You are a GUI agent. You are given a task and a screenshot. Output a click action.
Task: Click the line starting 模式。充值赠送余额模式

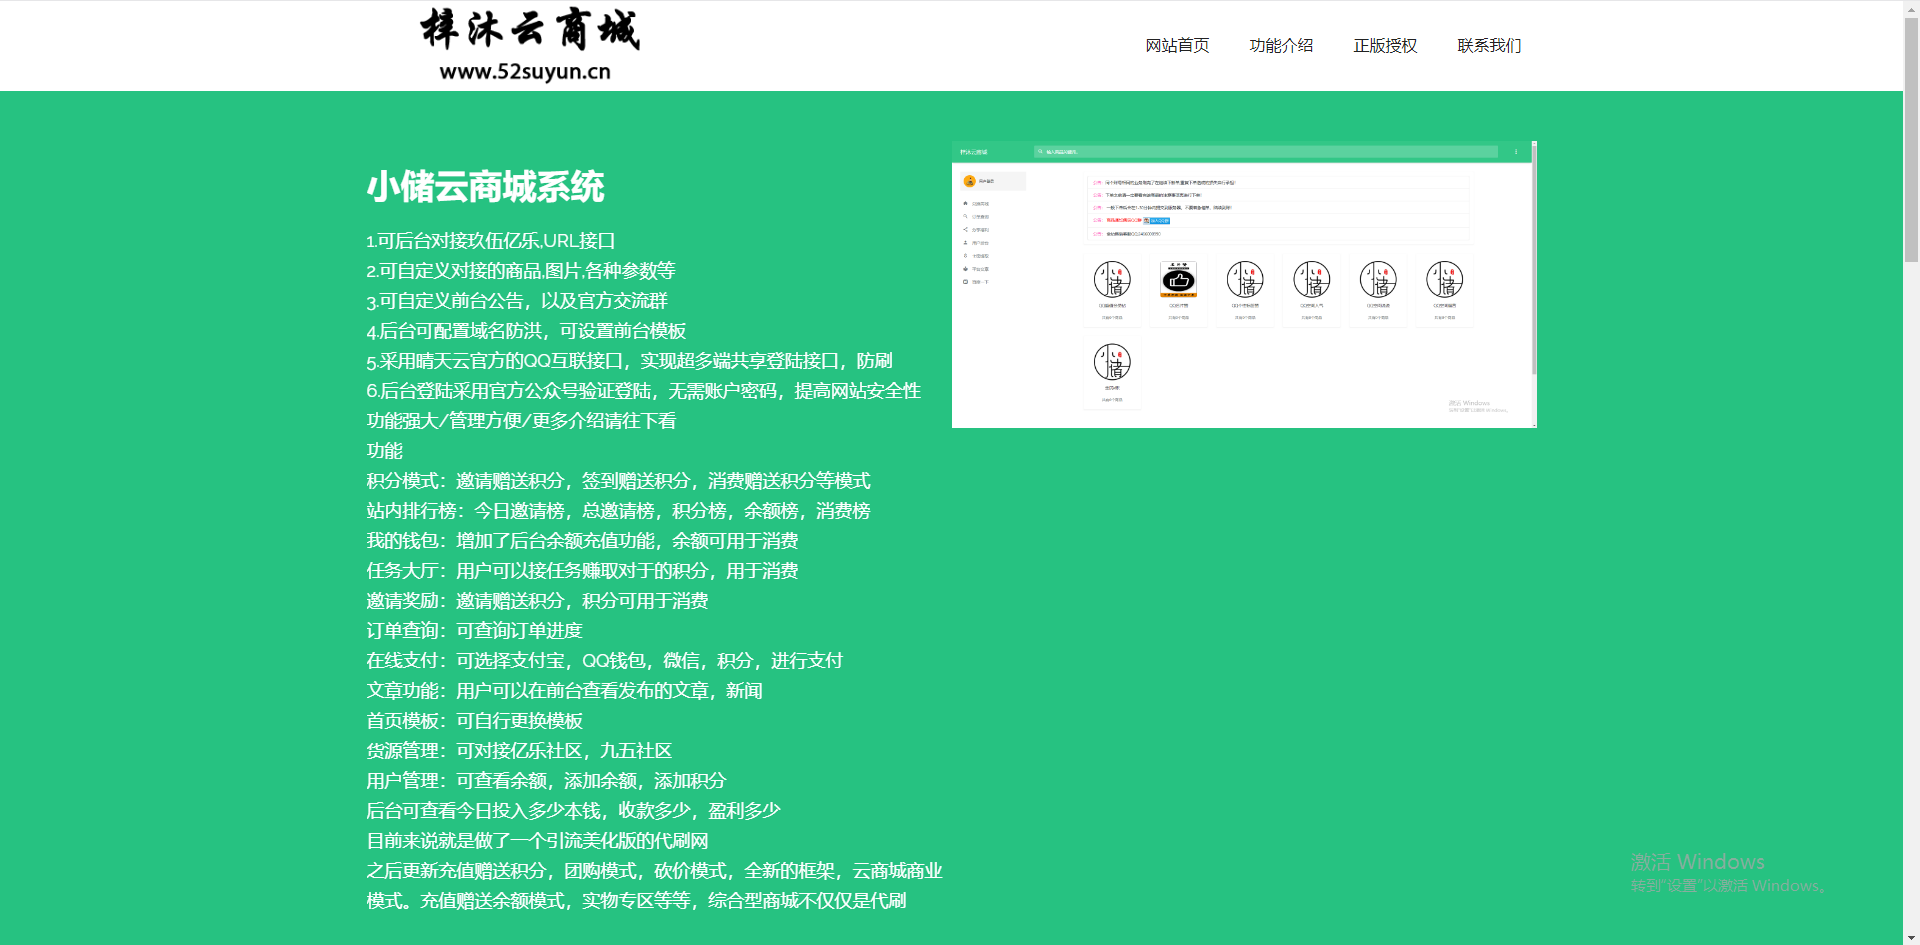tap(636, 901)
